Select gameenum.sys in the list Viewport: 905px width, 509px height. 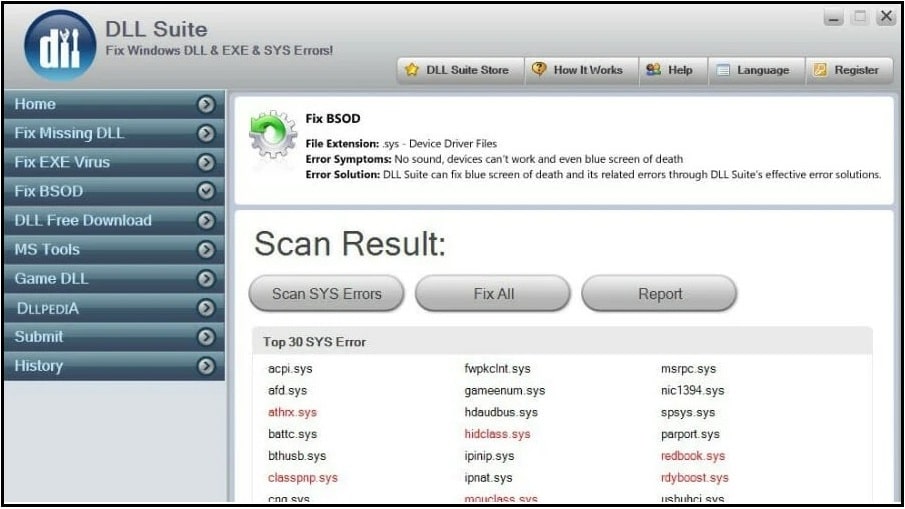(505, 391)
